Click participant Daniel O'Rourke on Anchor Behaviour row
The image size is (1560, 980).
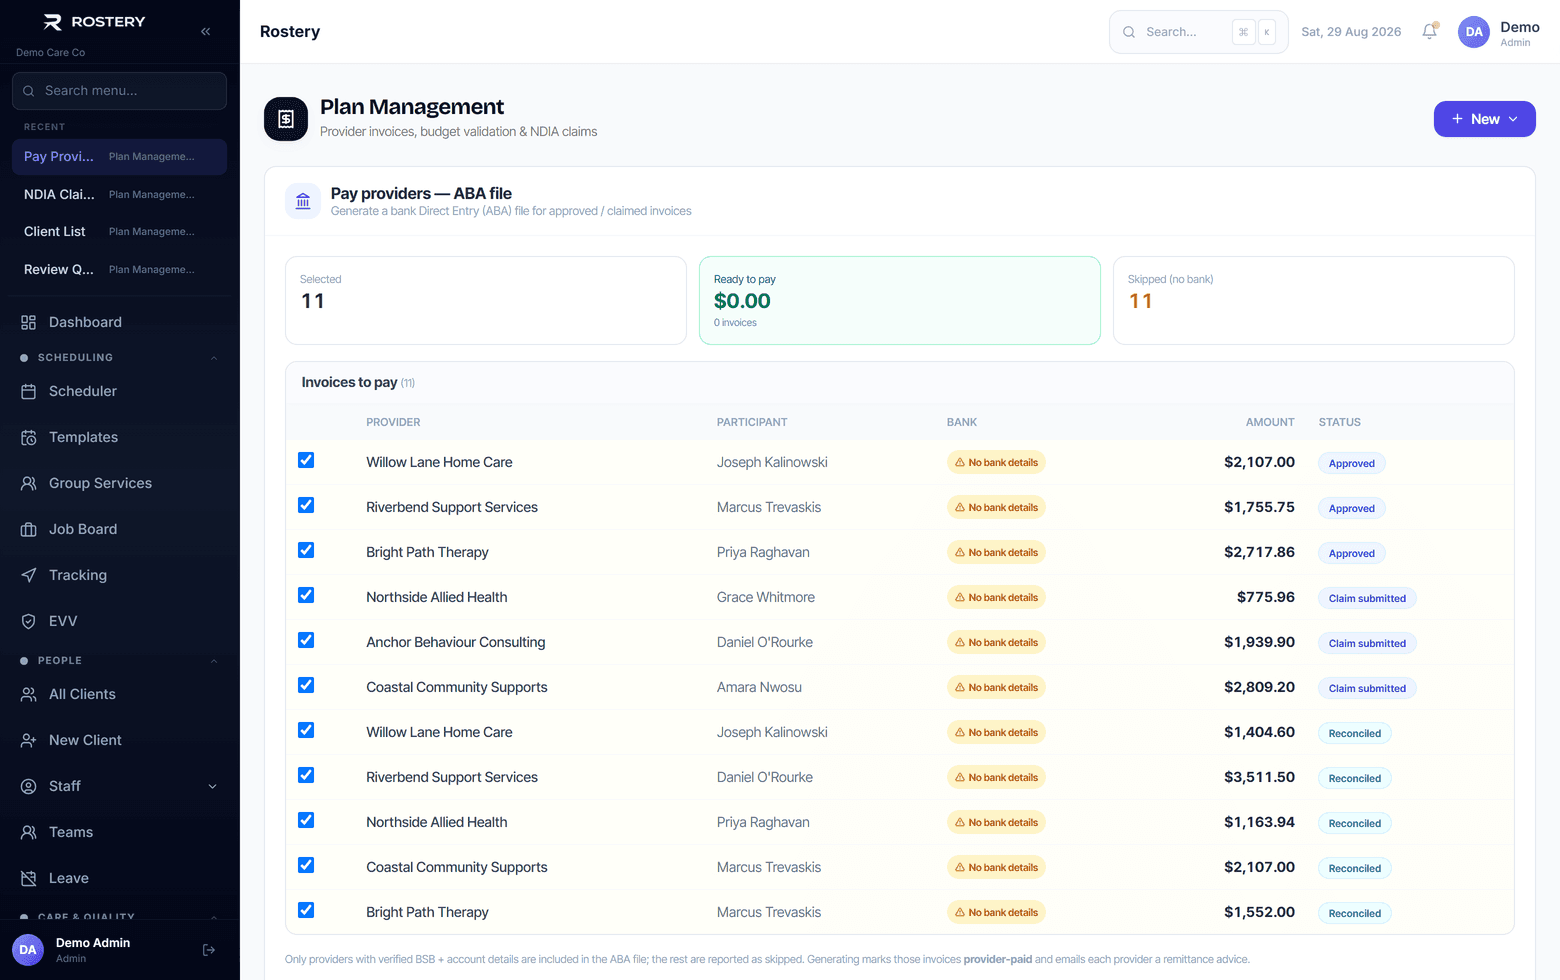[765, 642]
